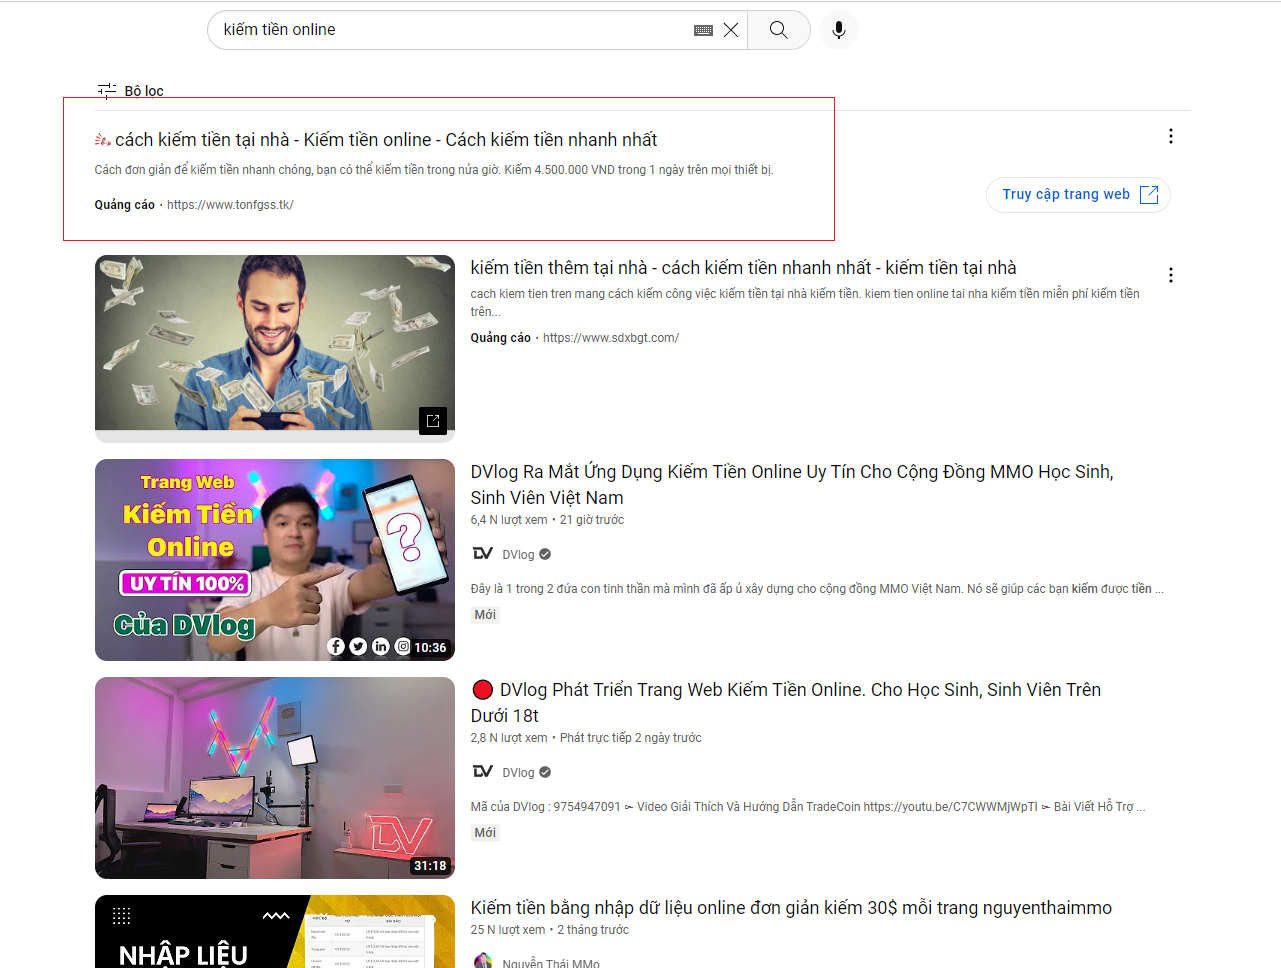Open the Bộ lọc filter options
Image resolution: width=1281 pixels, height=968 pixels.
click(x=130, y=91)
